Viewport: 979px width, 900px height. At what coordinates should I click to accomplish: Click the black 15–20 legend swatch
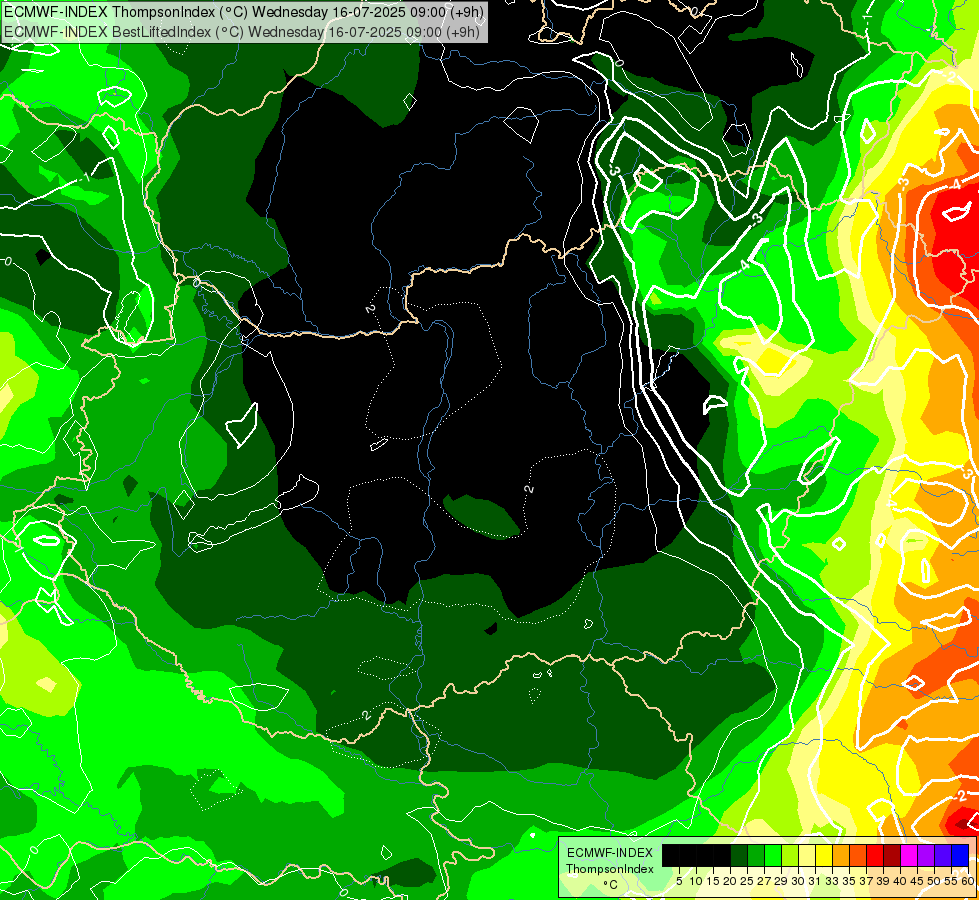722,855
